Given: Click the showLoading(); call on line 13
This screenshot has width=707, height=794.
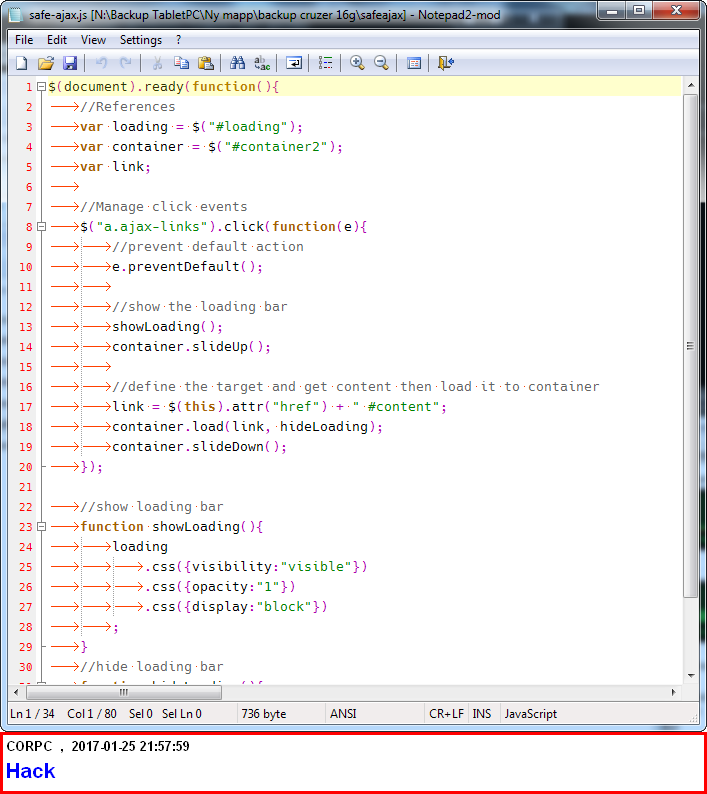Looking at the screenshot, I should click(167, 327).
